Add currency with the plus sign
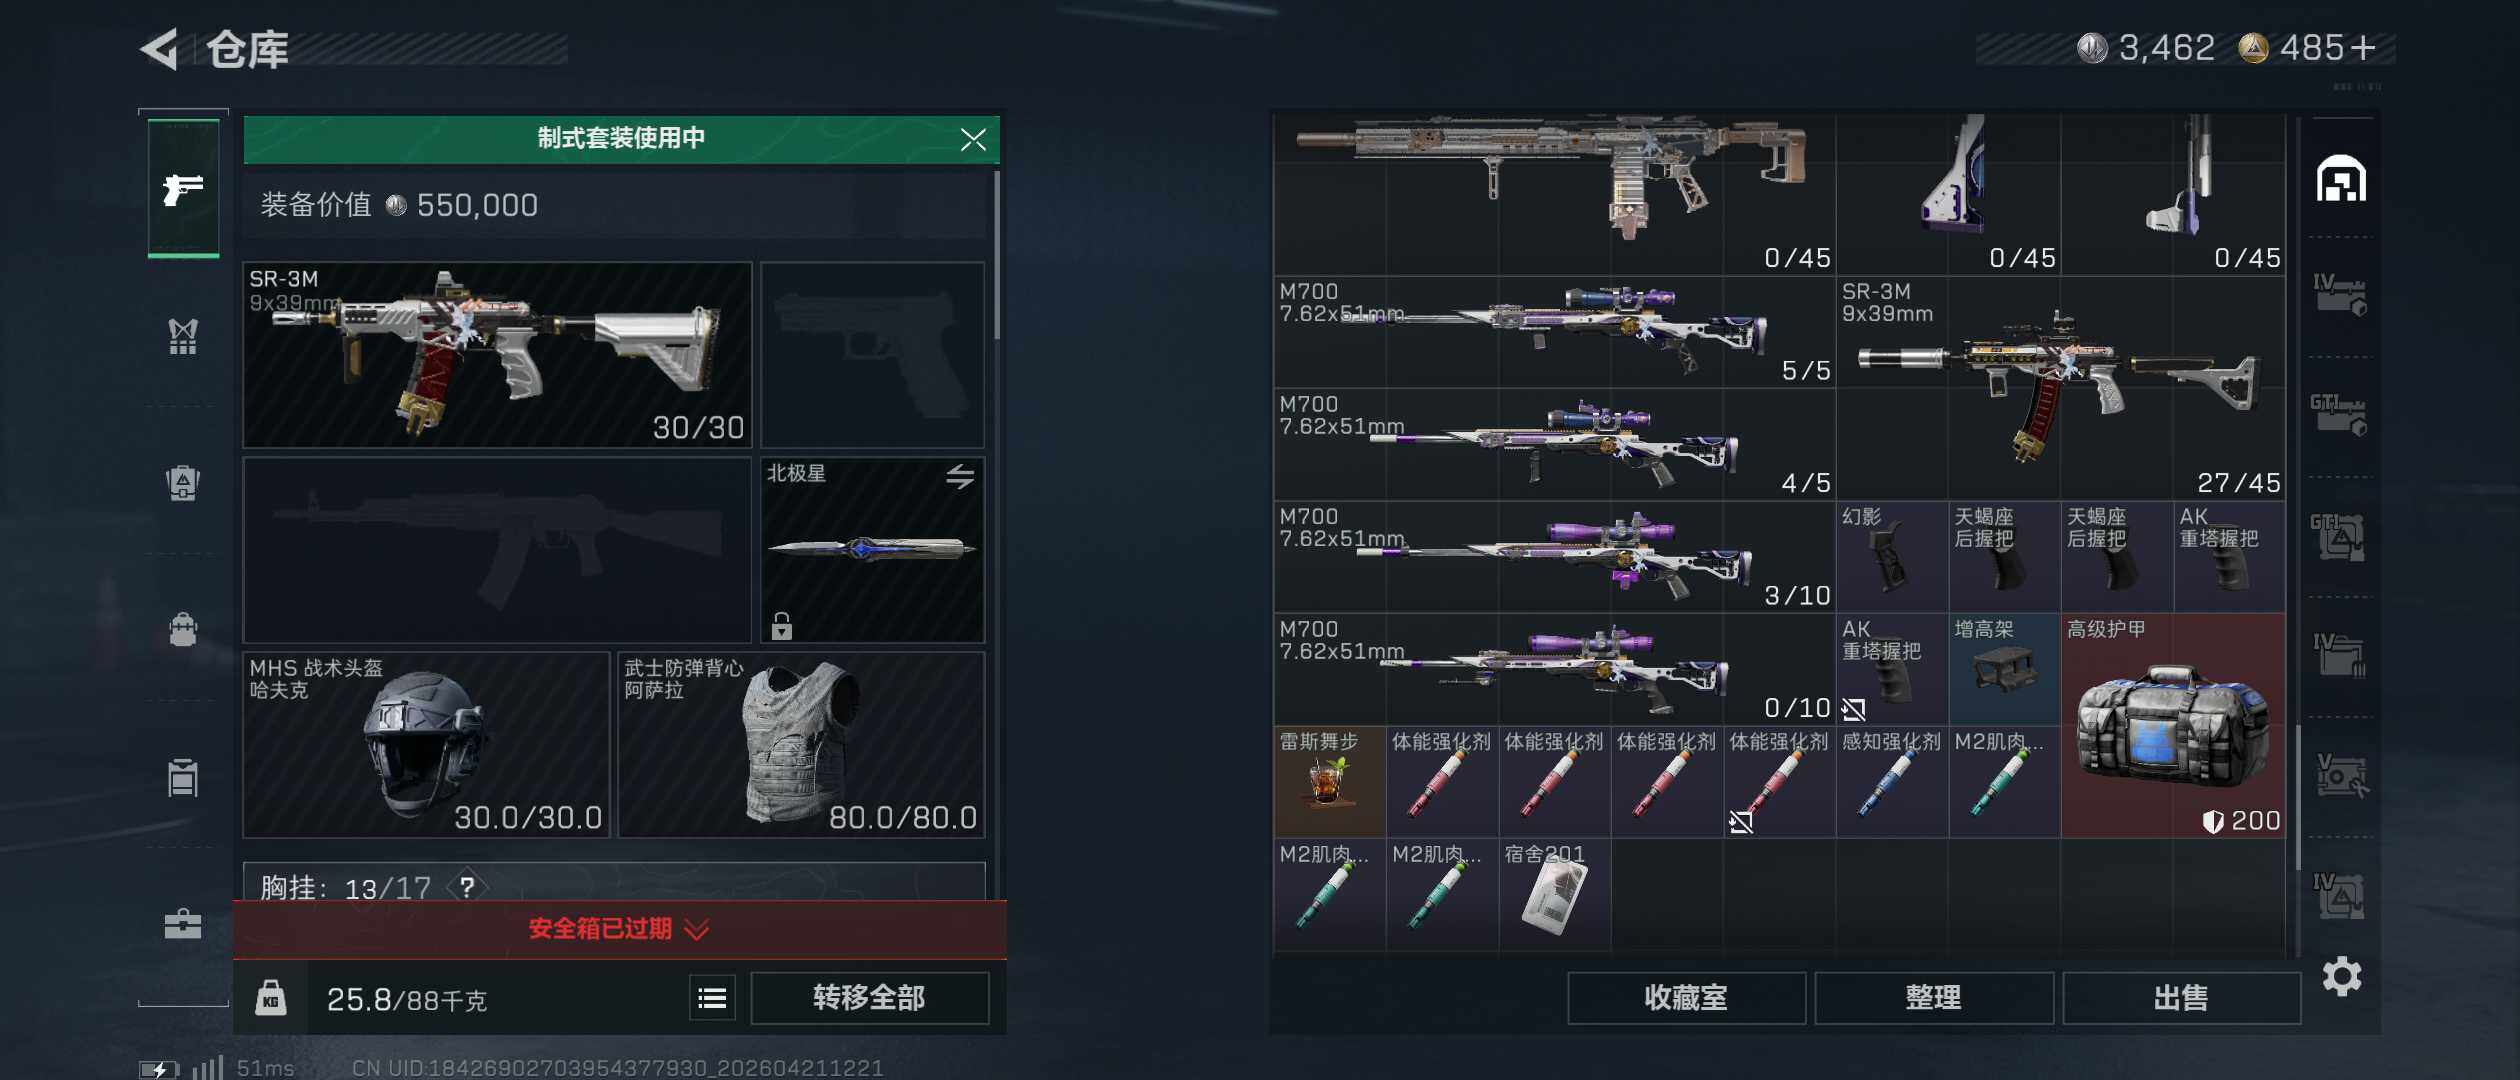2520x1080 pixels. (2362, 48)
